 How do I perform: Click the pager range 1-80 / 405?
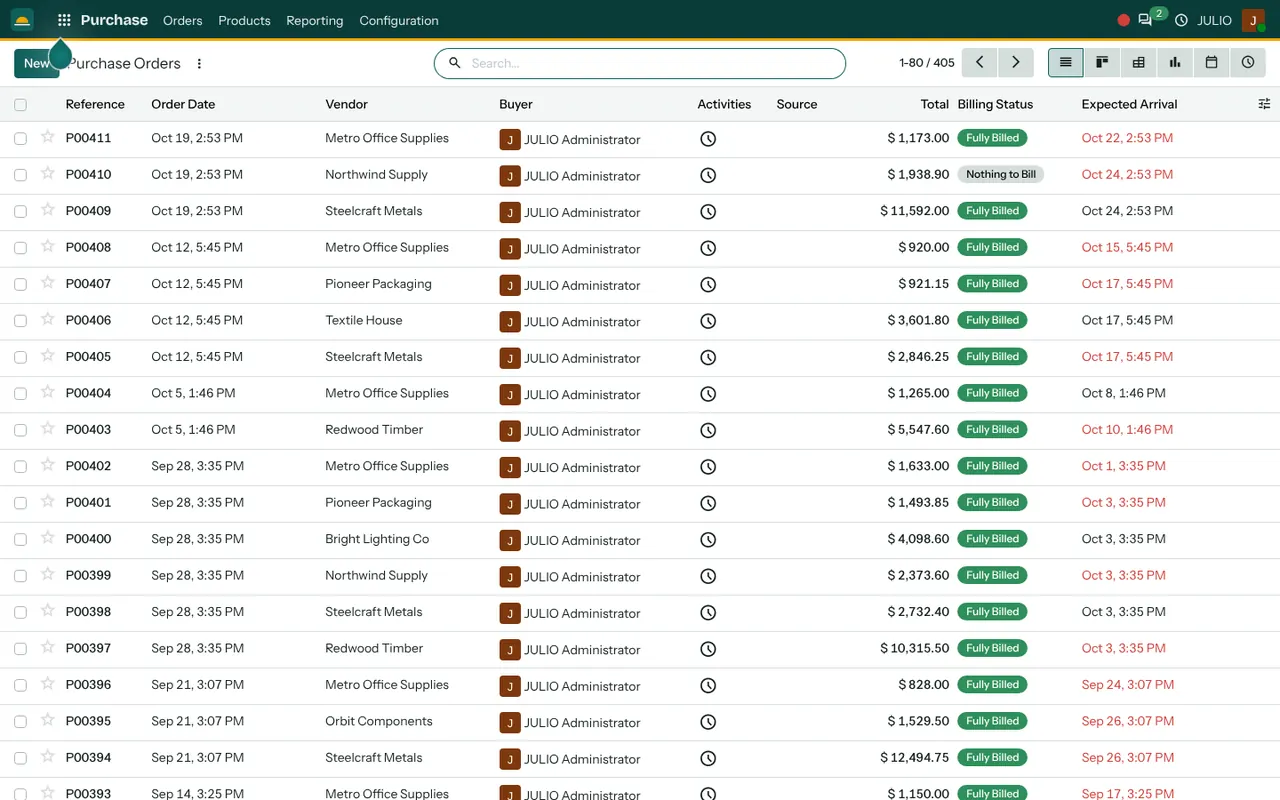pyautogui.click(x=927, y=63)
